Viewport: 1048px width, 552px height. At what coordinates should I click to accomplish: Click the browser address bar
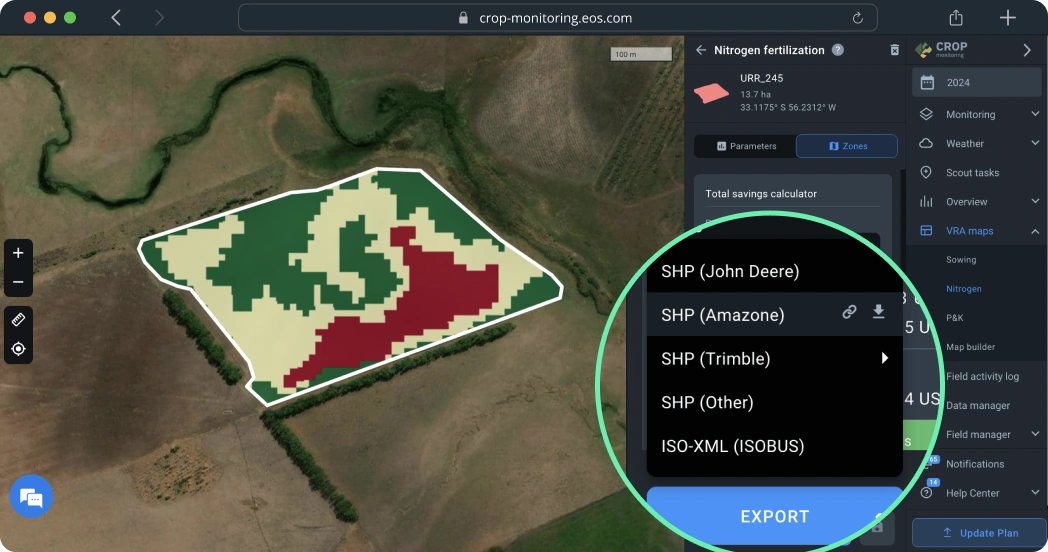557,18
